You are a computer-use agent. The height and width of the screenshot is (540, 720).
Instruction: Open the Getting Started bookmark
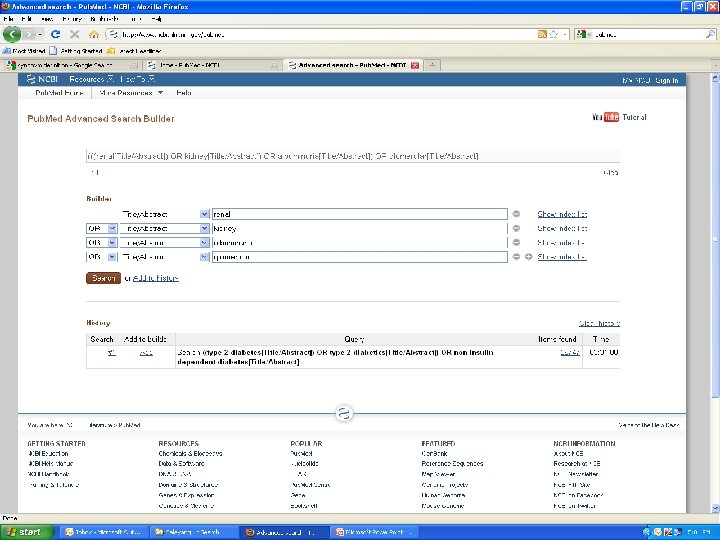(x=76, y=51)
